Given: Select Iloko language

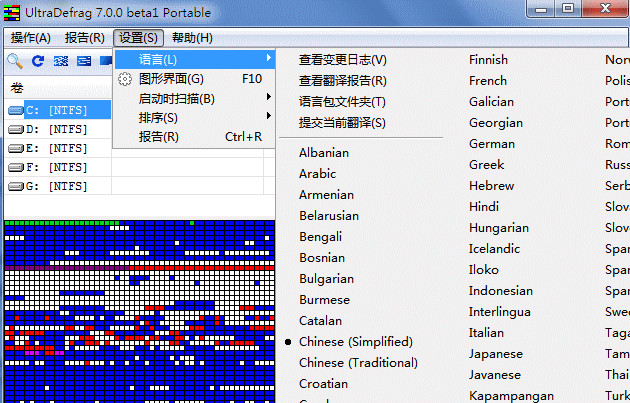Looking at the screenshot, I should click(x=483, y=270).
